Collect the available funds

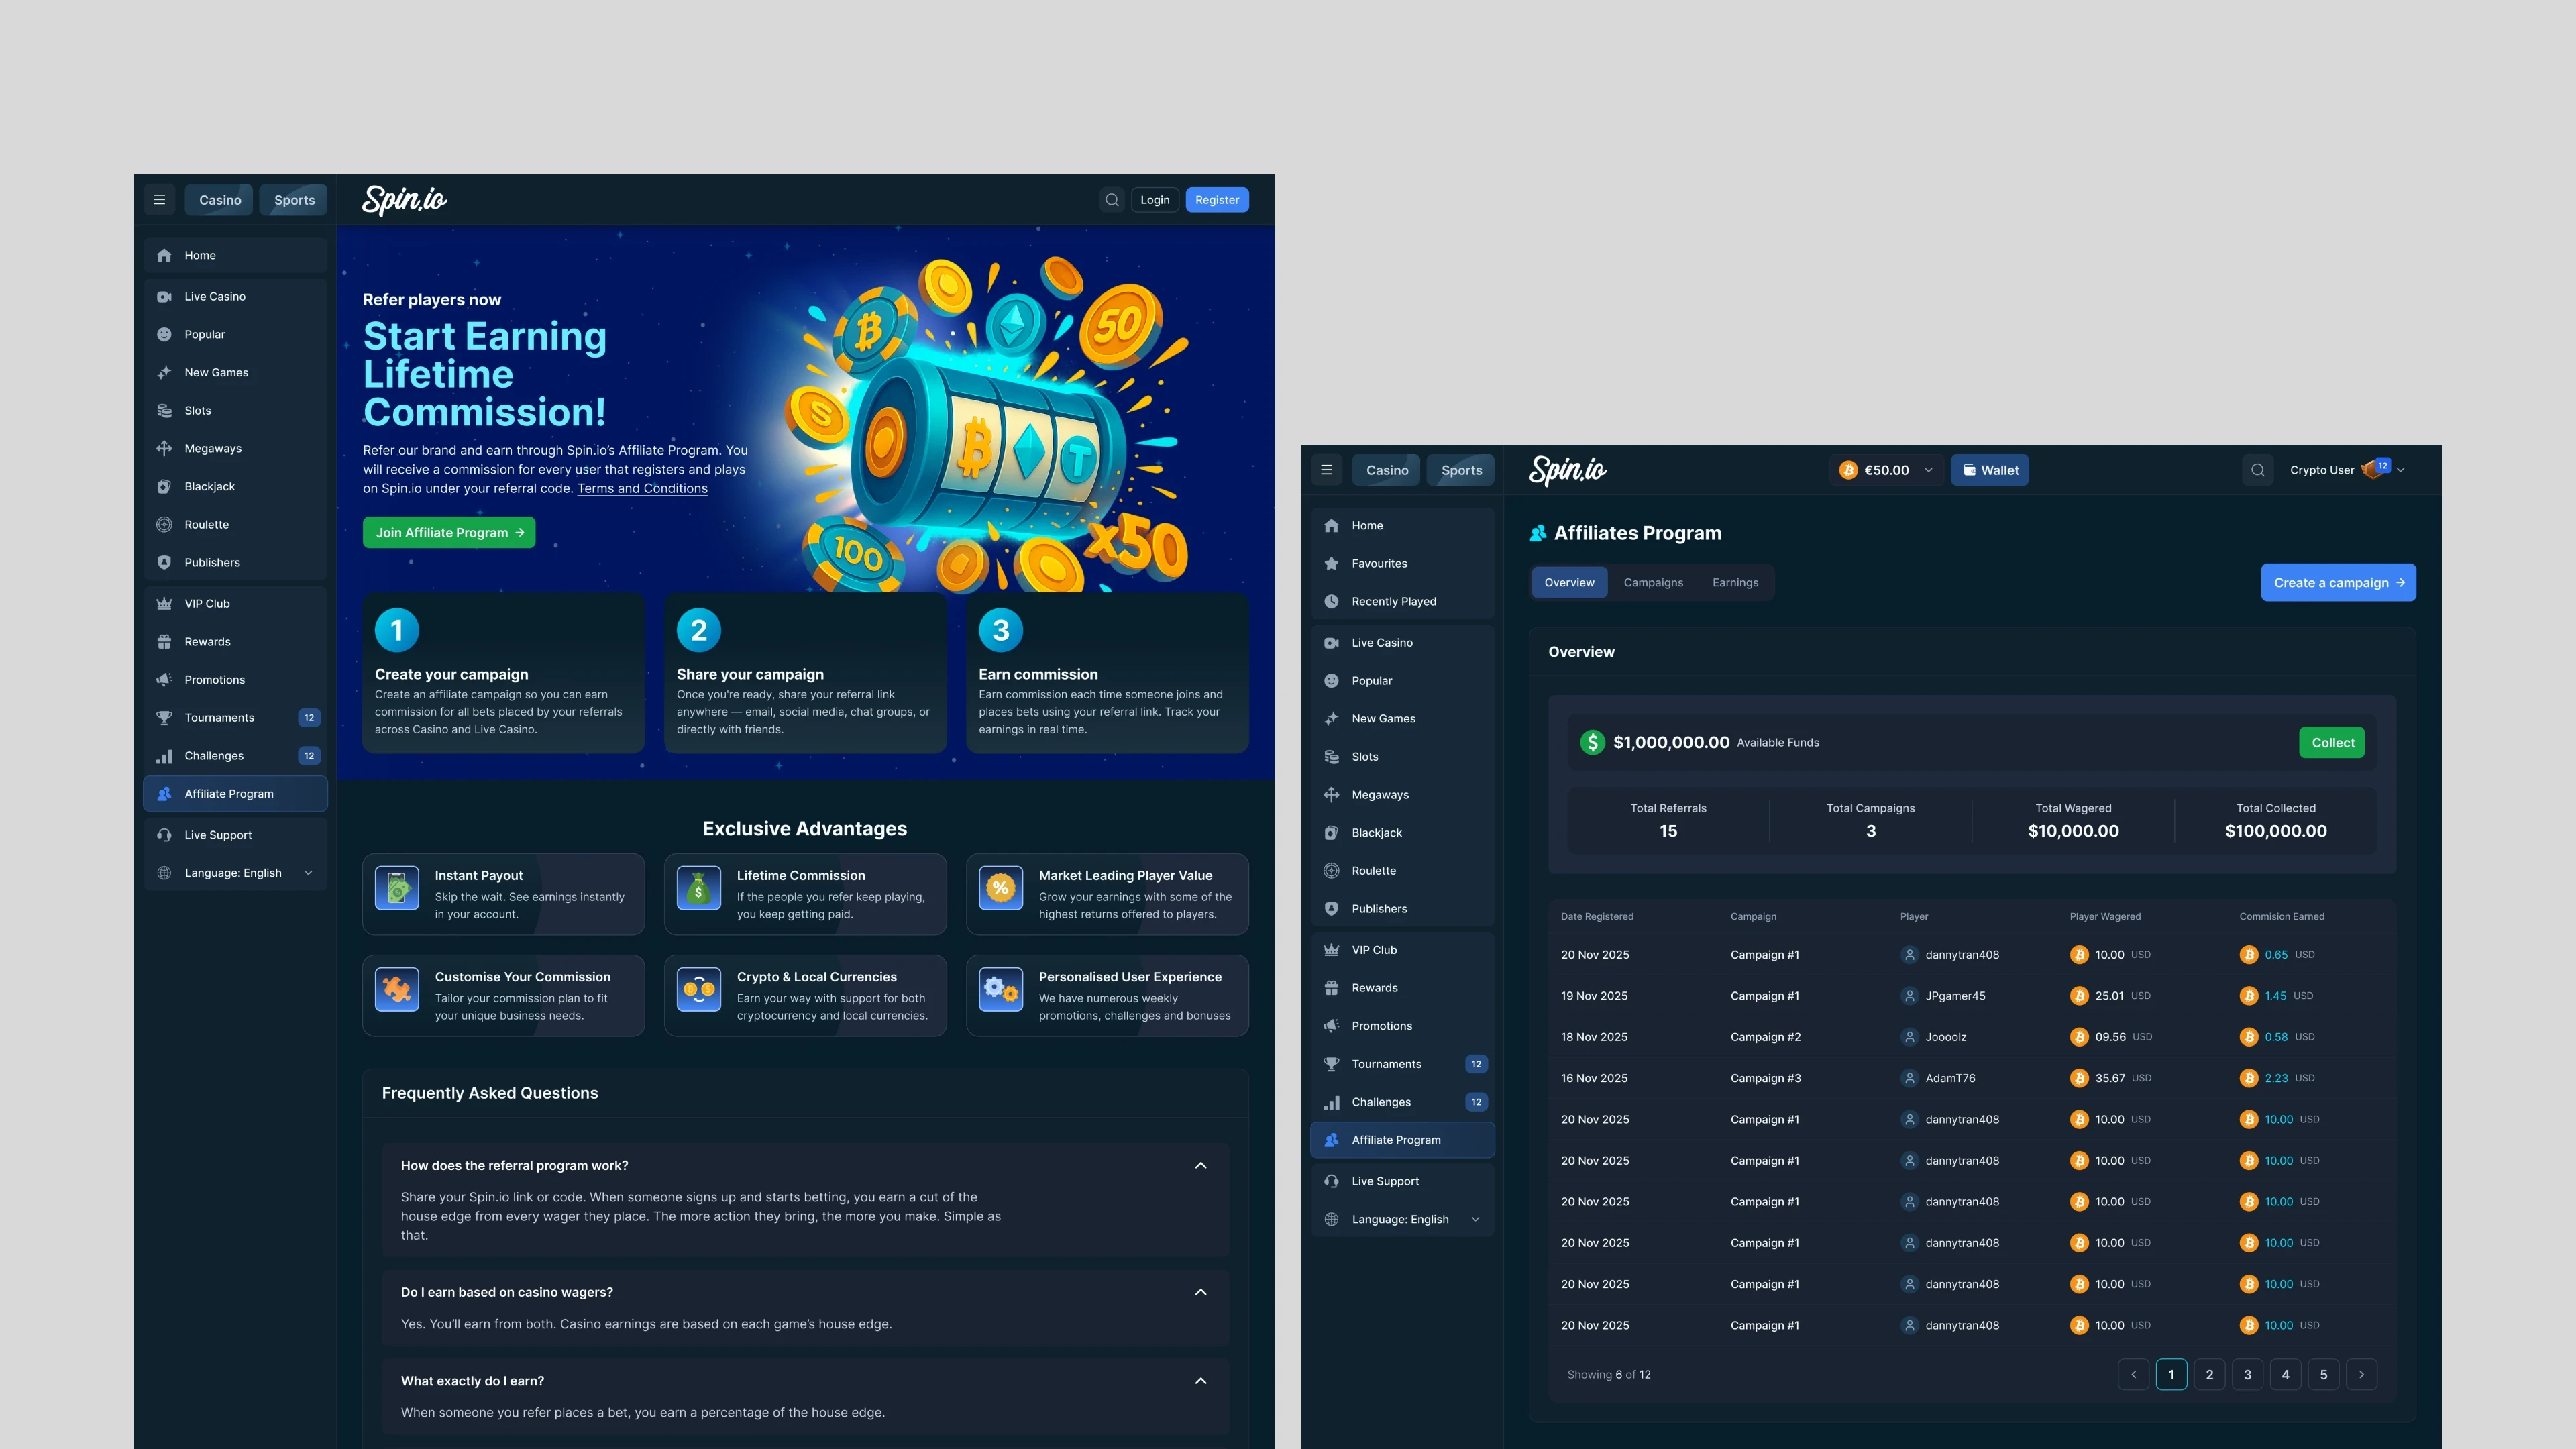[2332, 743]
